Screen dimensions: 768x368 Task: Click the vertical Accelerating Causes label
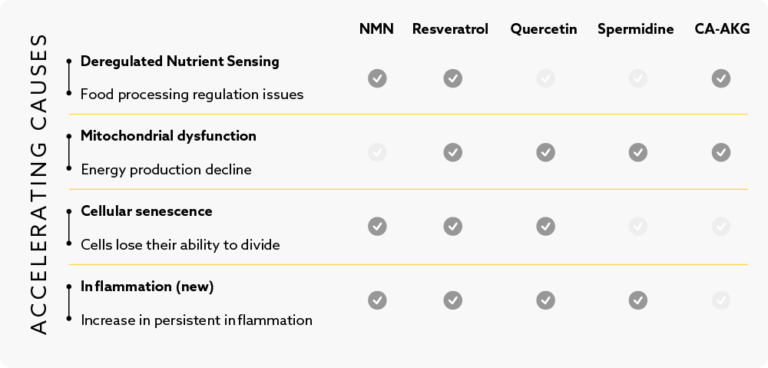tap(39, 184)
